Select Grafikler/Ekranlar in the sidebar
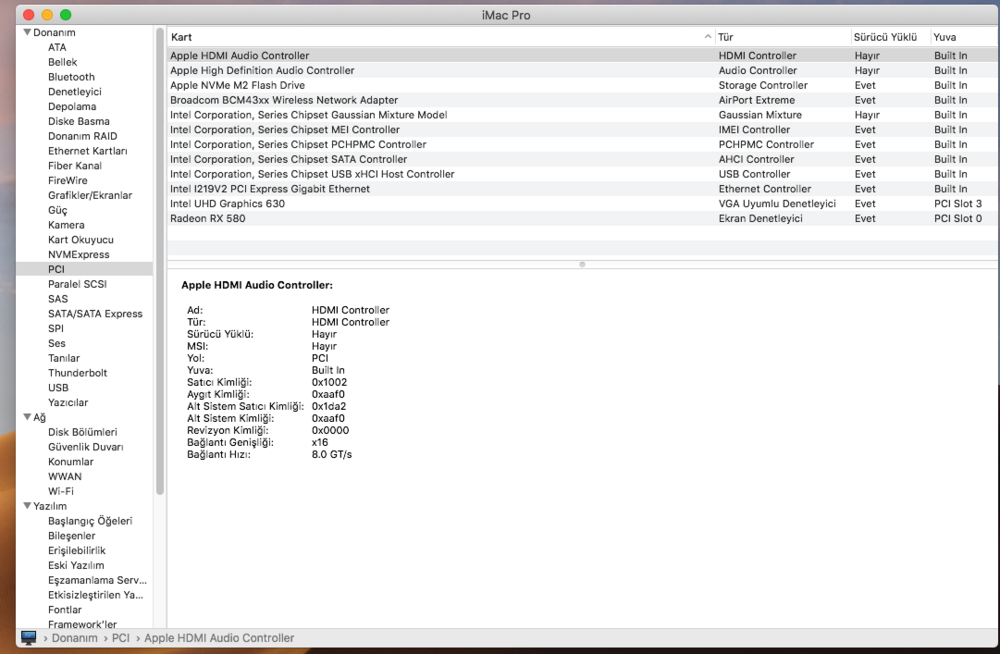This screenshot has height=654, width=1000. pyautogui.click(x=90, y=196)
